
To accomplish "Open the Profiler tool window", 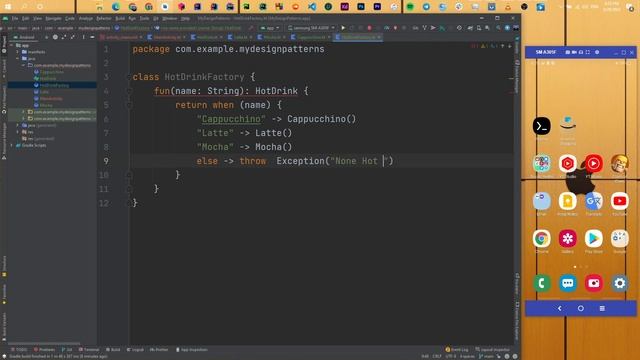I will click(x=159, y=350).
